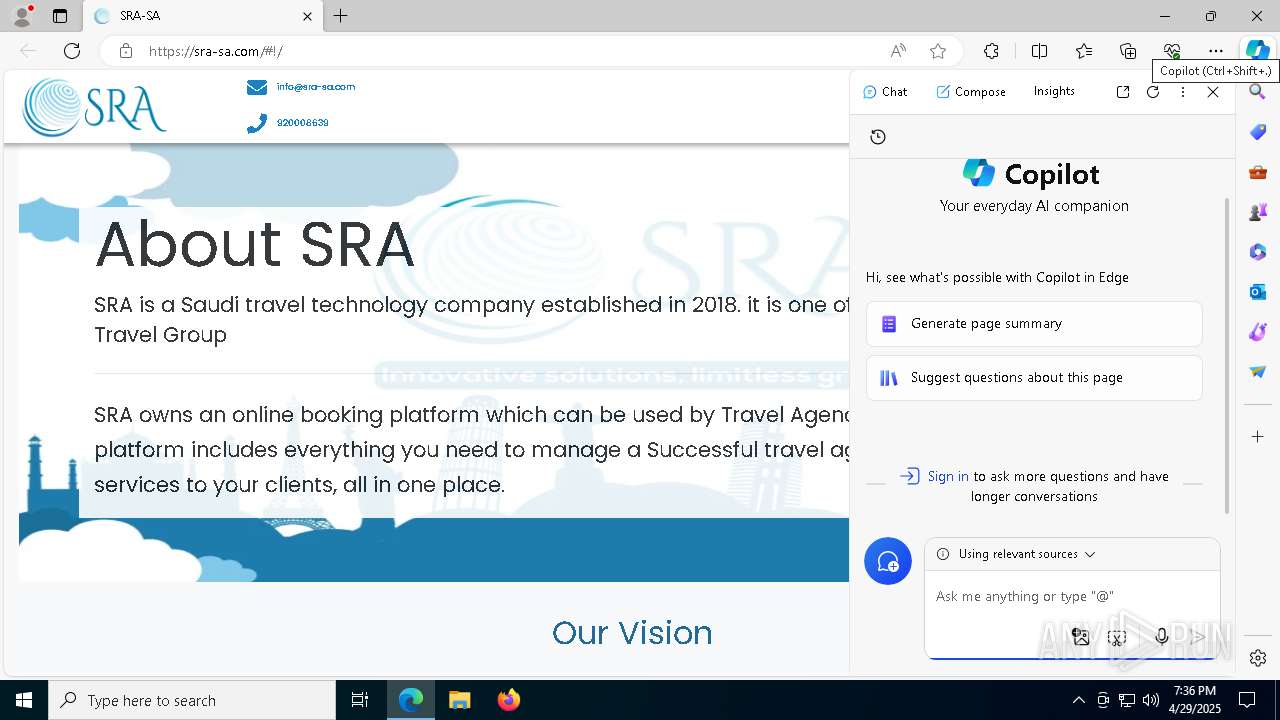
Task: Close the SRA-SA tab
Action: (307, 16)
